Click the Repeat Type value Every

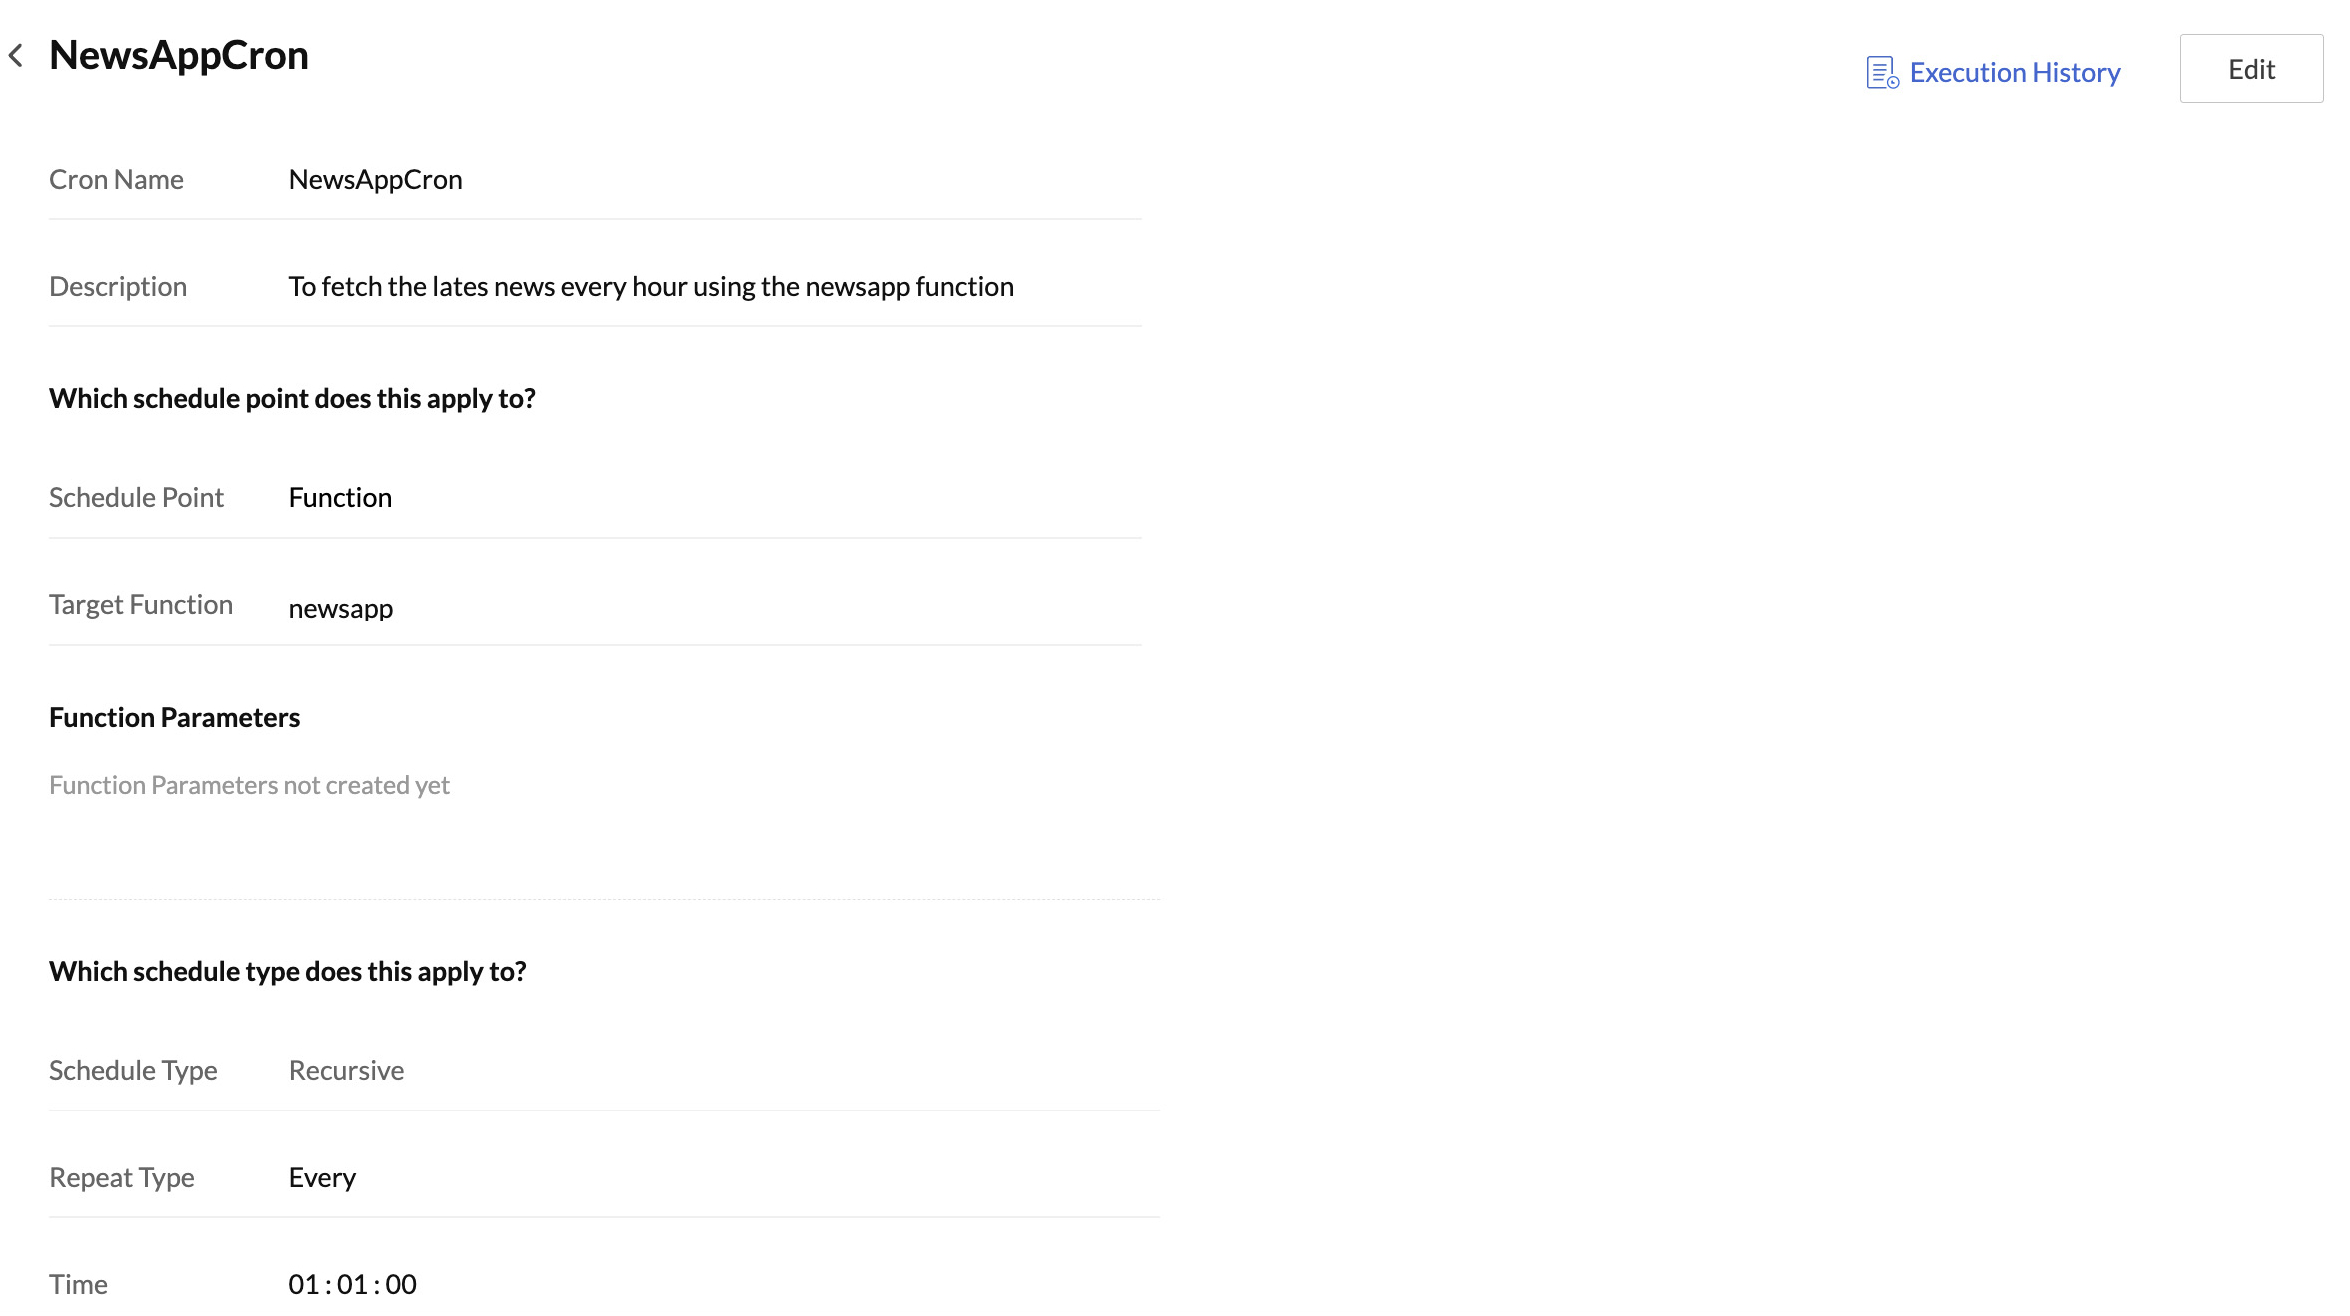pos(322,1178)
